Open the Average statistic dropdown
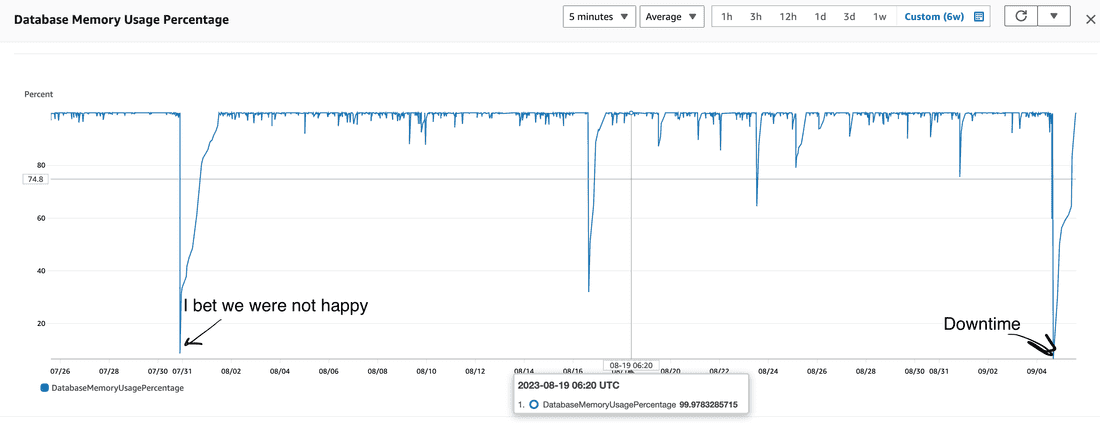This screenshot has width=1100, height=423. [671, 17]
